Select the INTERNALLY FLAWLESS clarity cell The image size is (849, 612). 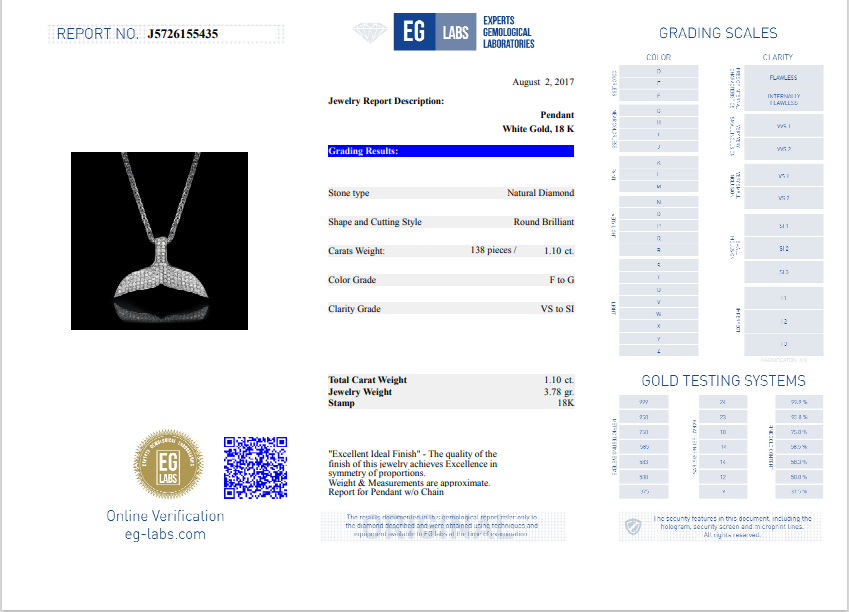pos(783,99)
